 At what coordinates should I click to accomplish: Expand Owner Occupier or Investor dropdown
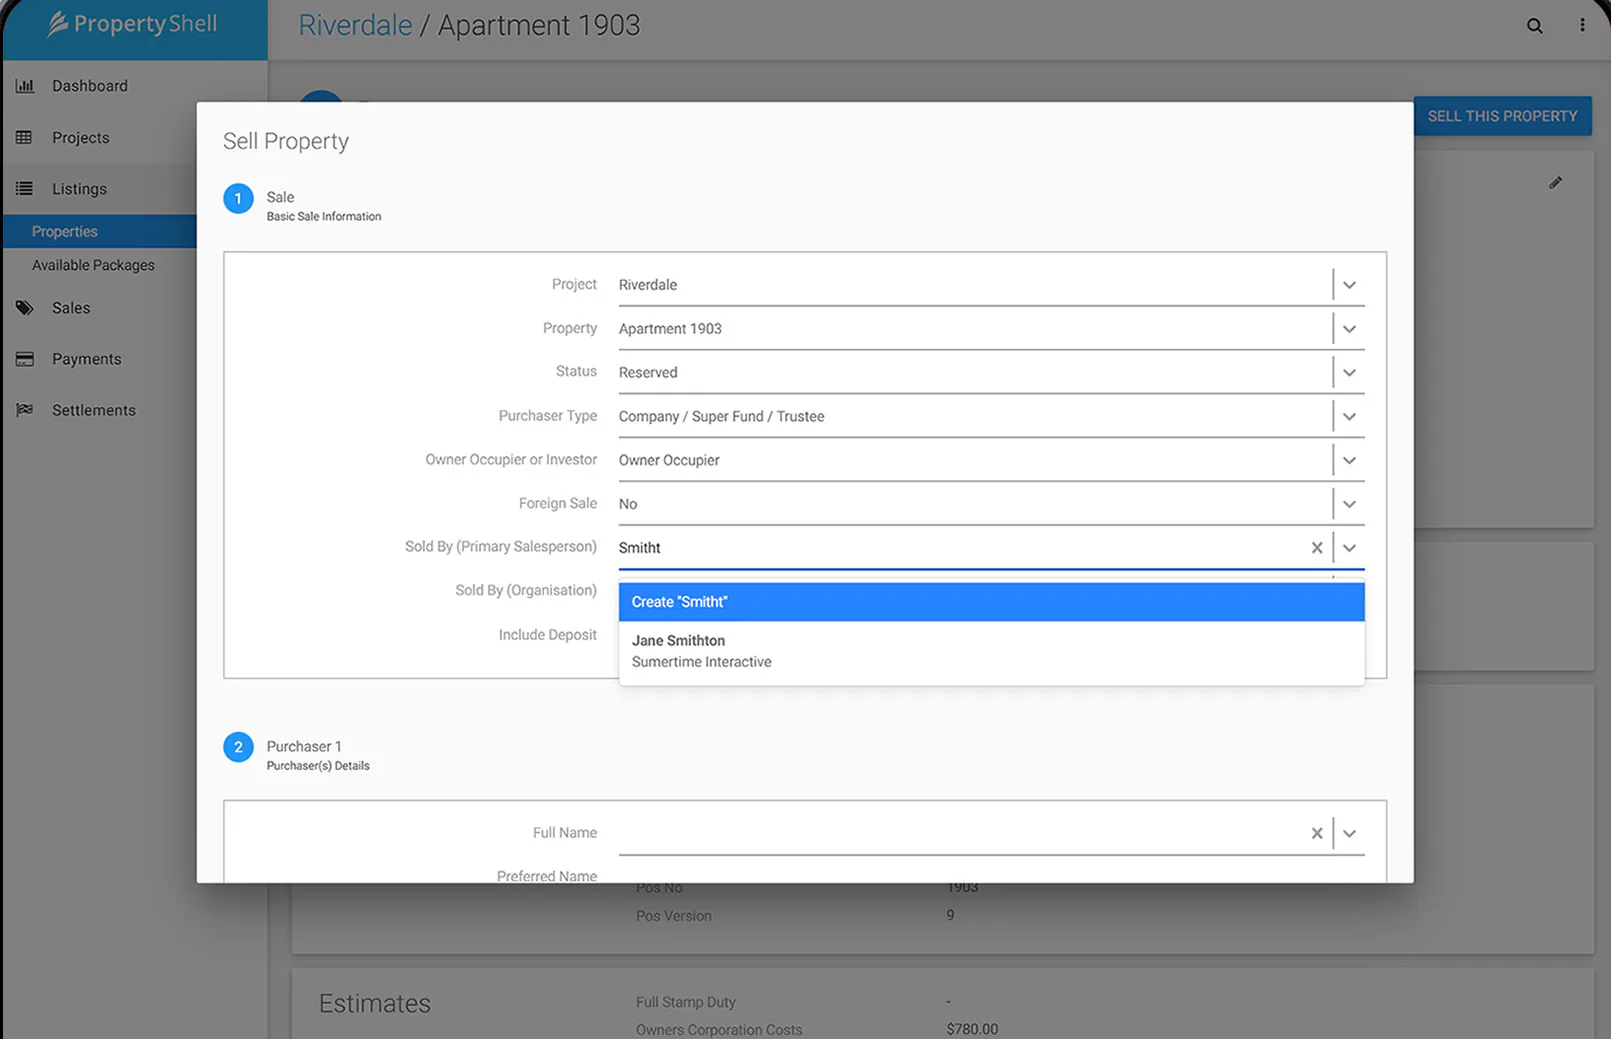click(x=1349, y=461)
